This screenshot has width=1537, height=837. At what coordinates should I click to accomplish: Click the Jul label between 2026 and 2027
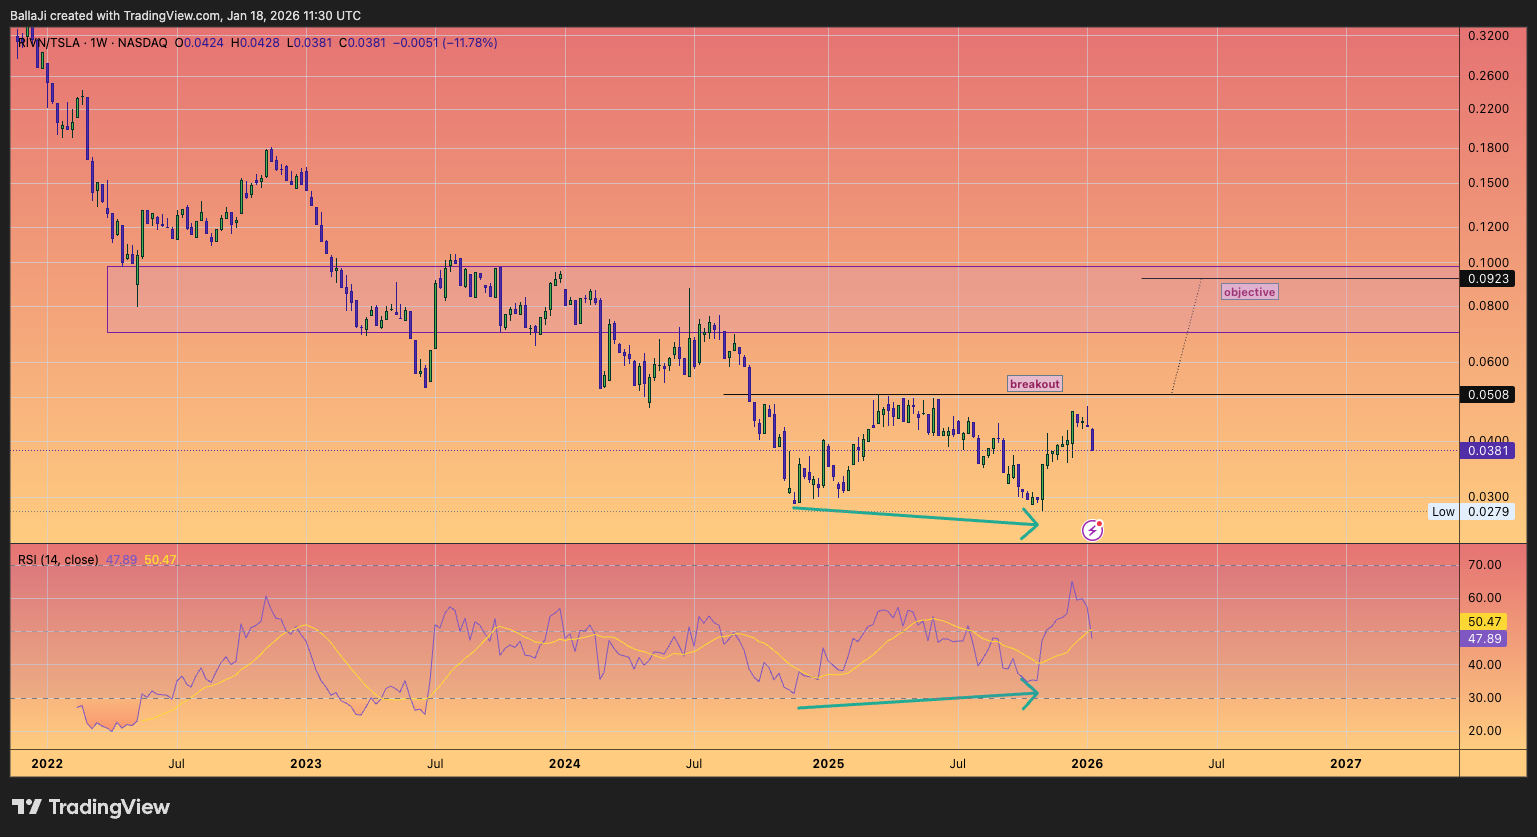pos(1217,764)
